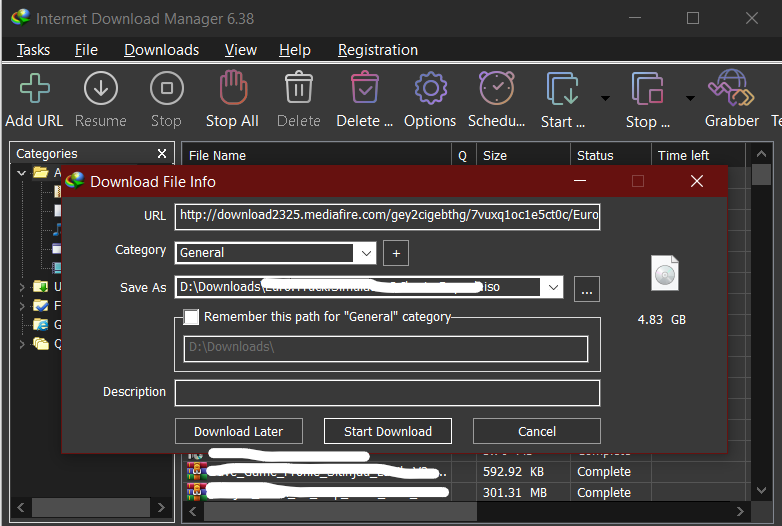Click the Description input field
The image size is (782, 526).
388,393
